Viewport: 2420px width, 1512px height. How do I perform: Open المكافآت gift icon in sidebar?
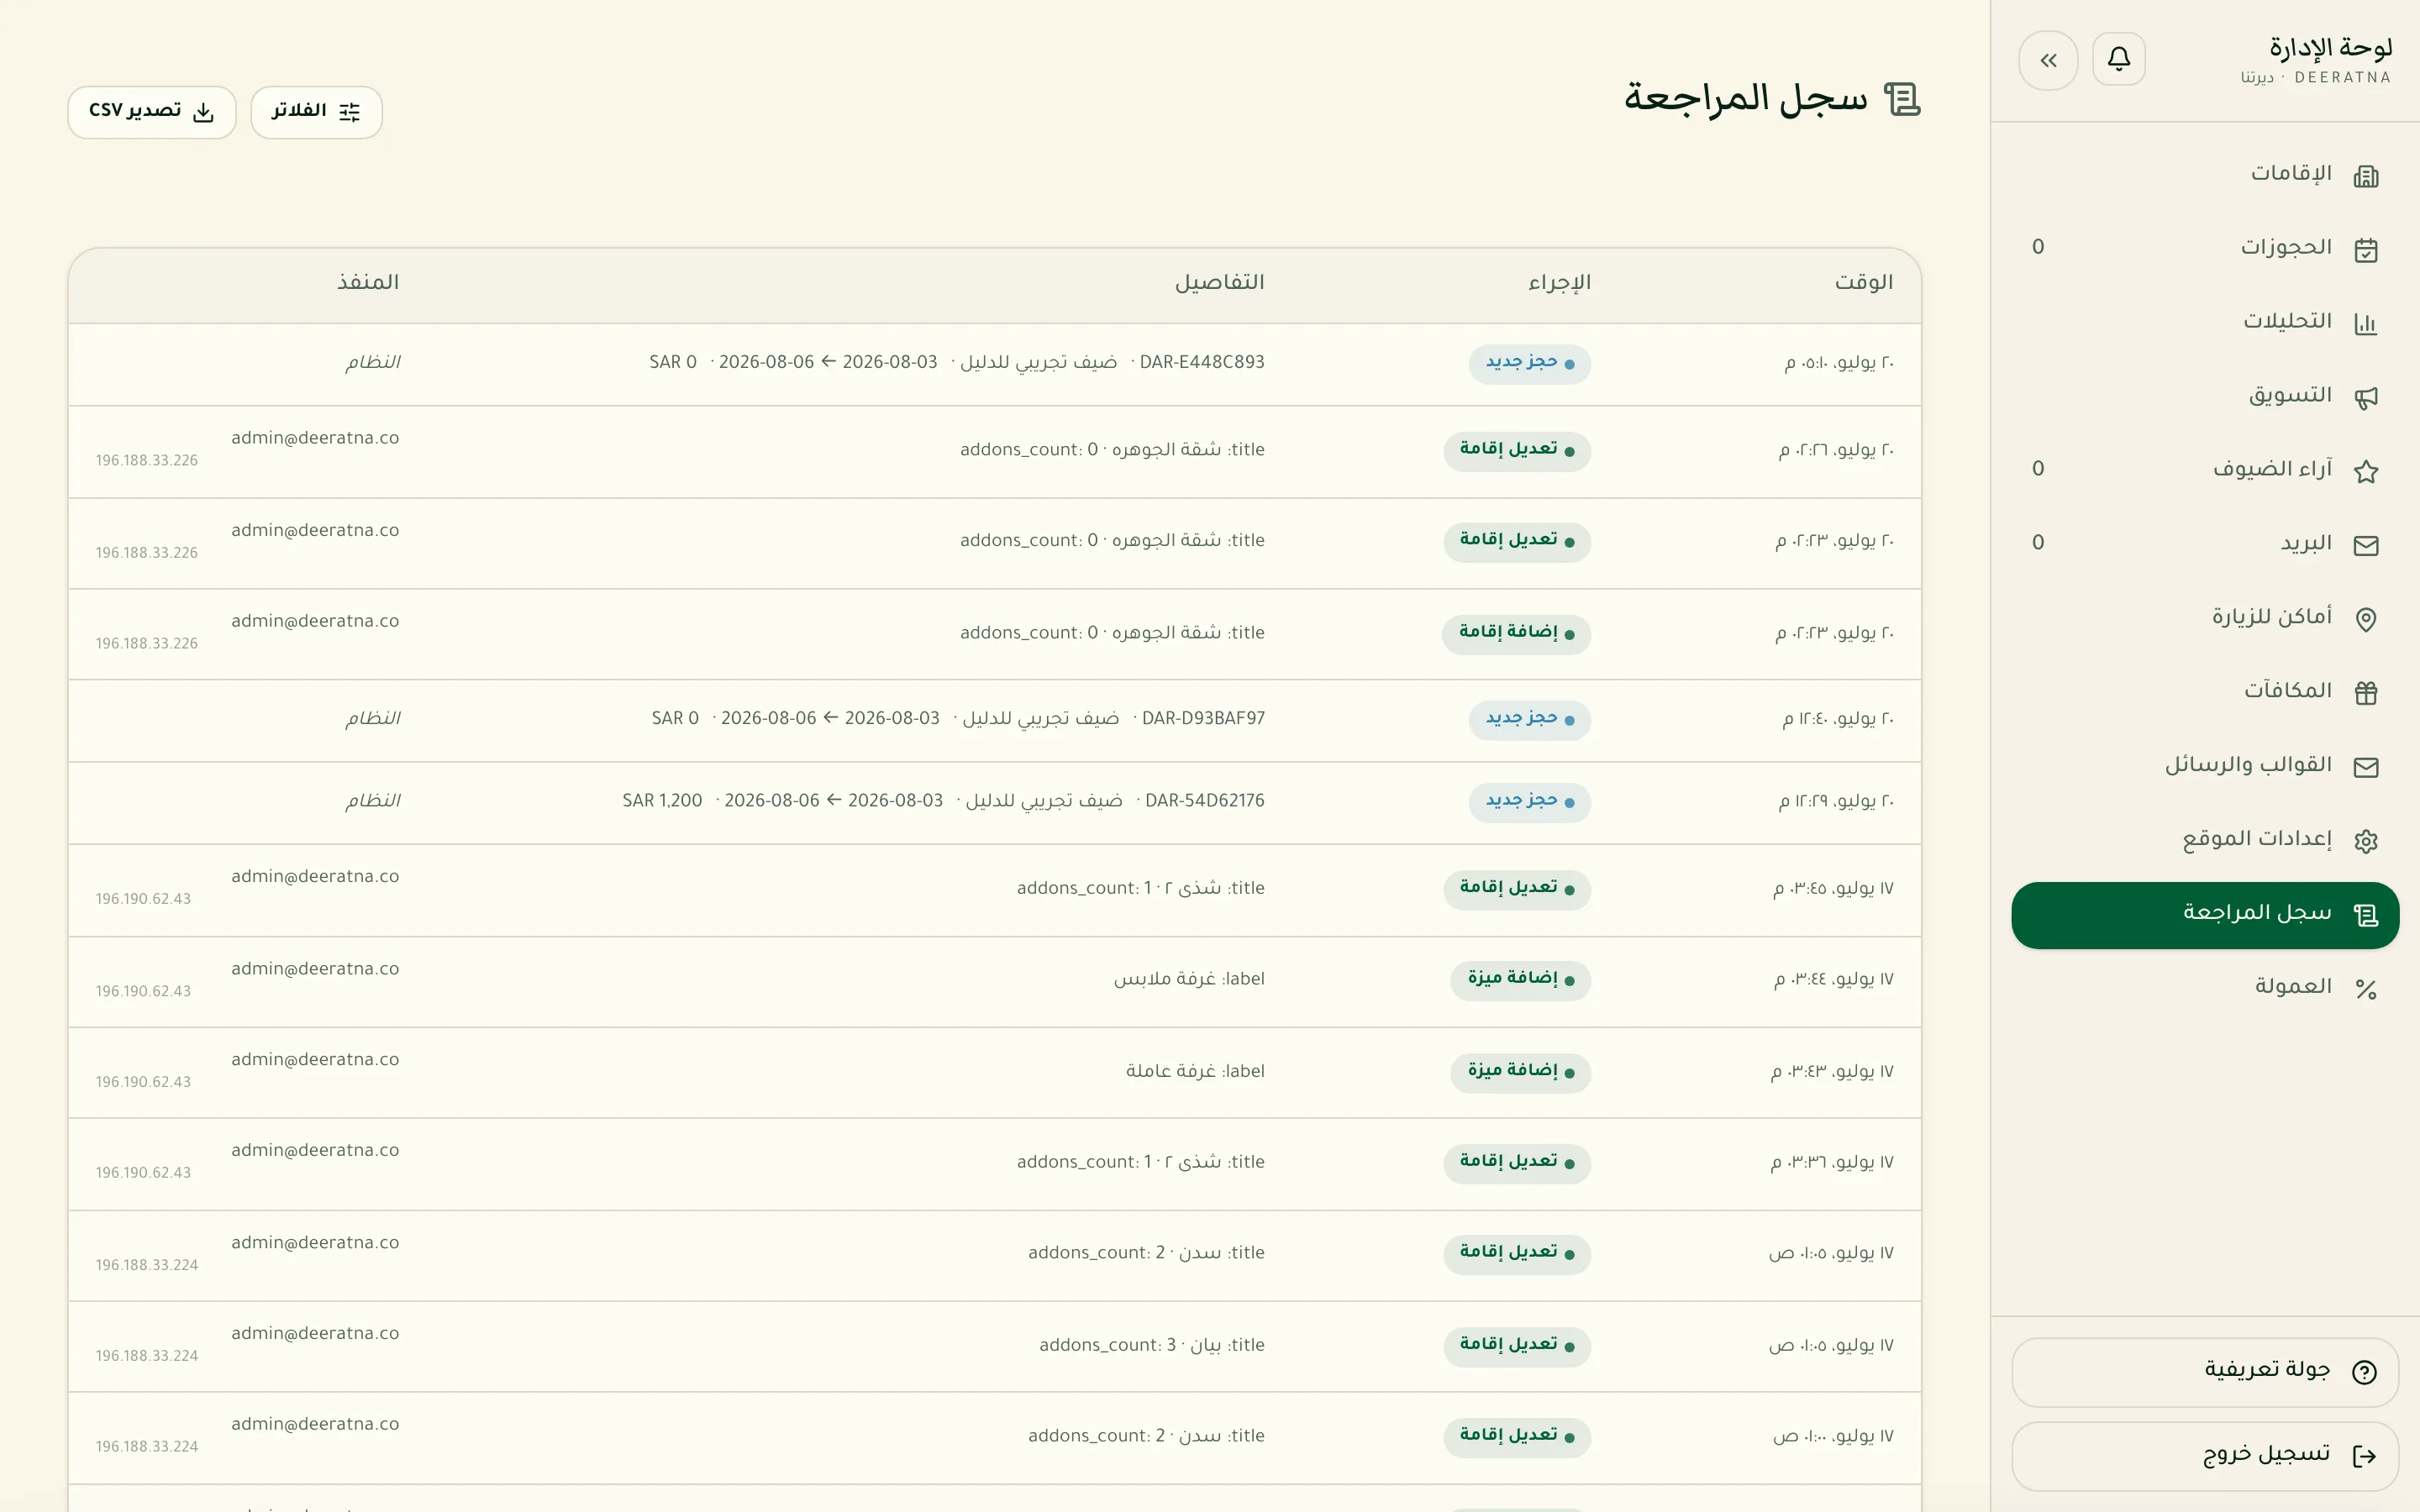[2365, 692]
